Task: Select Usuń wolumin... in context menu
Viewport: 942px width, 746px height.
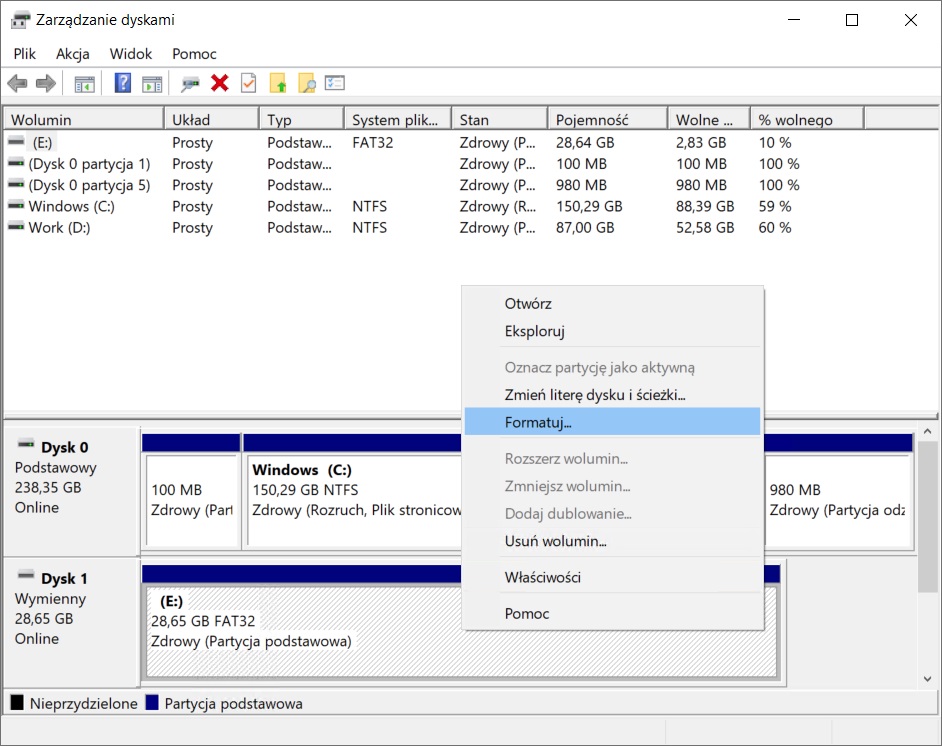Action: (555, 541)
